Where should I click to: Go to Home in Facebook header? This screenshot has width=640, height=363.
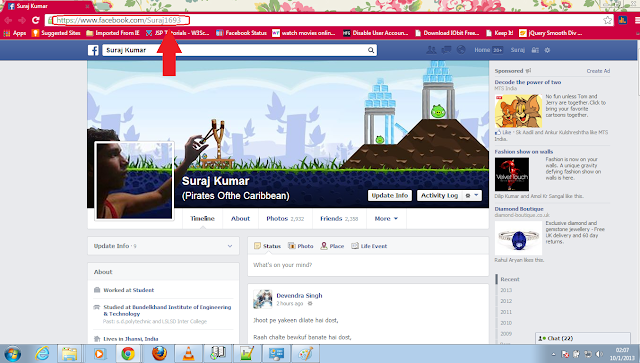point(482,50)
